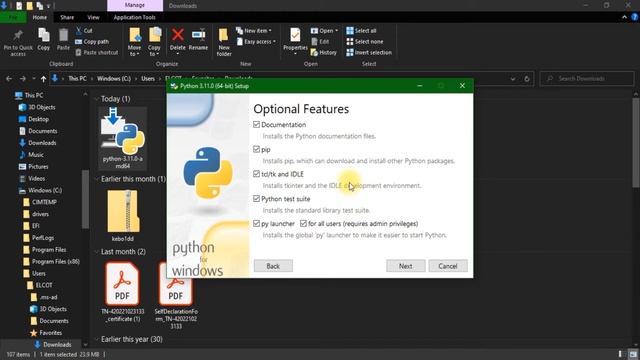The height and width of the screenshot is (360, 640).
Task: Click the Copy ribbon icon
Action: click(x=43, y=40)
